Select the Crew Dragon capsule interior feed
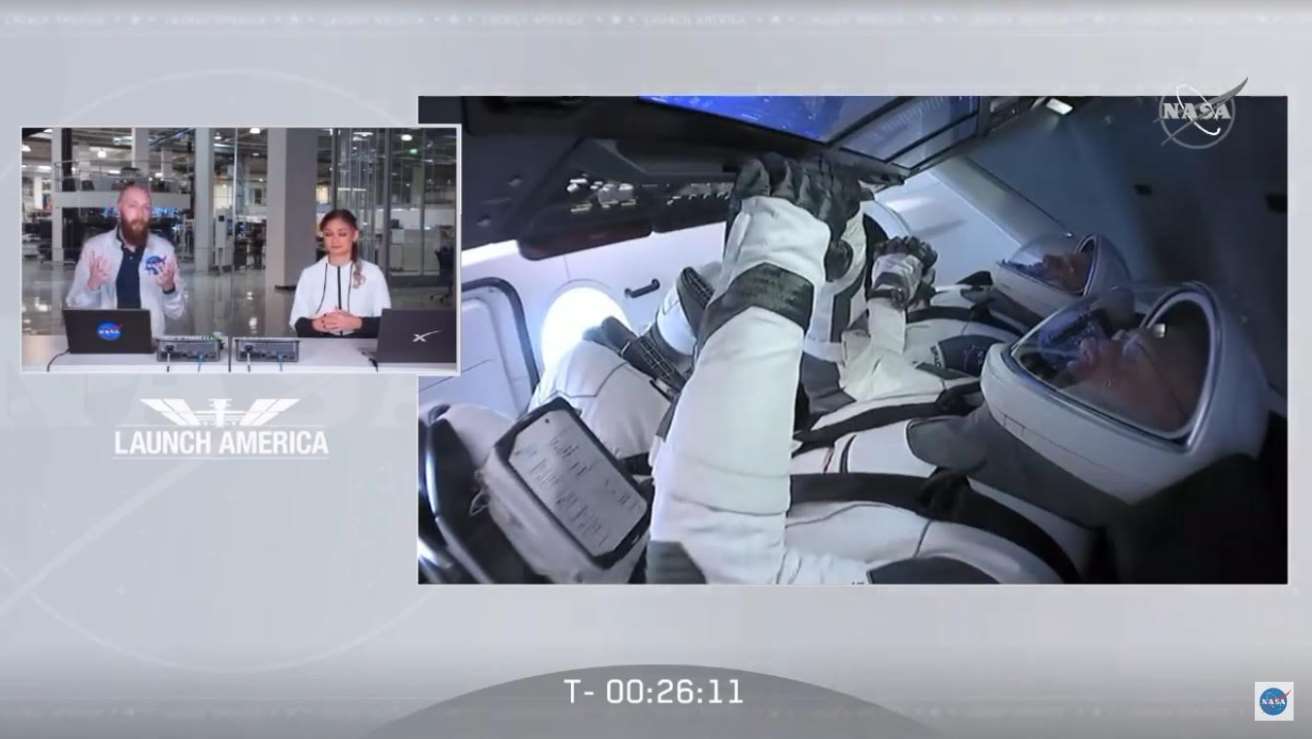The height and width of the screenshot is (739, 1312). 852,340
